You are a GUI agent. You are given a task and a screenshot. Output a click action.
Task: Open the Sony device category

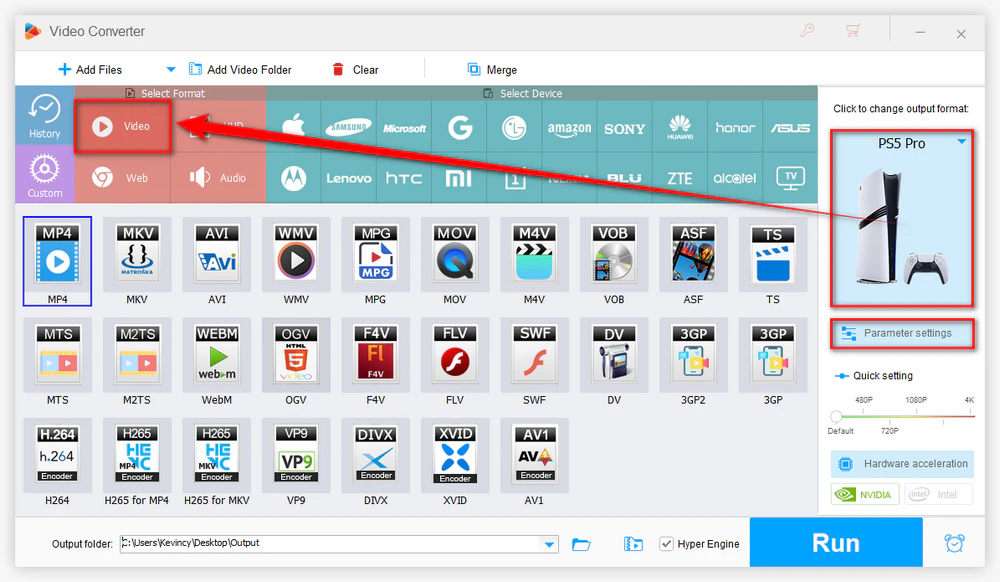(624, 126)
